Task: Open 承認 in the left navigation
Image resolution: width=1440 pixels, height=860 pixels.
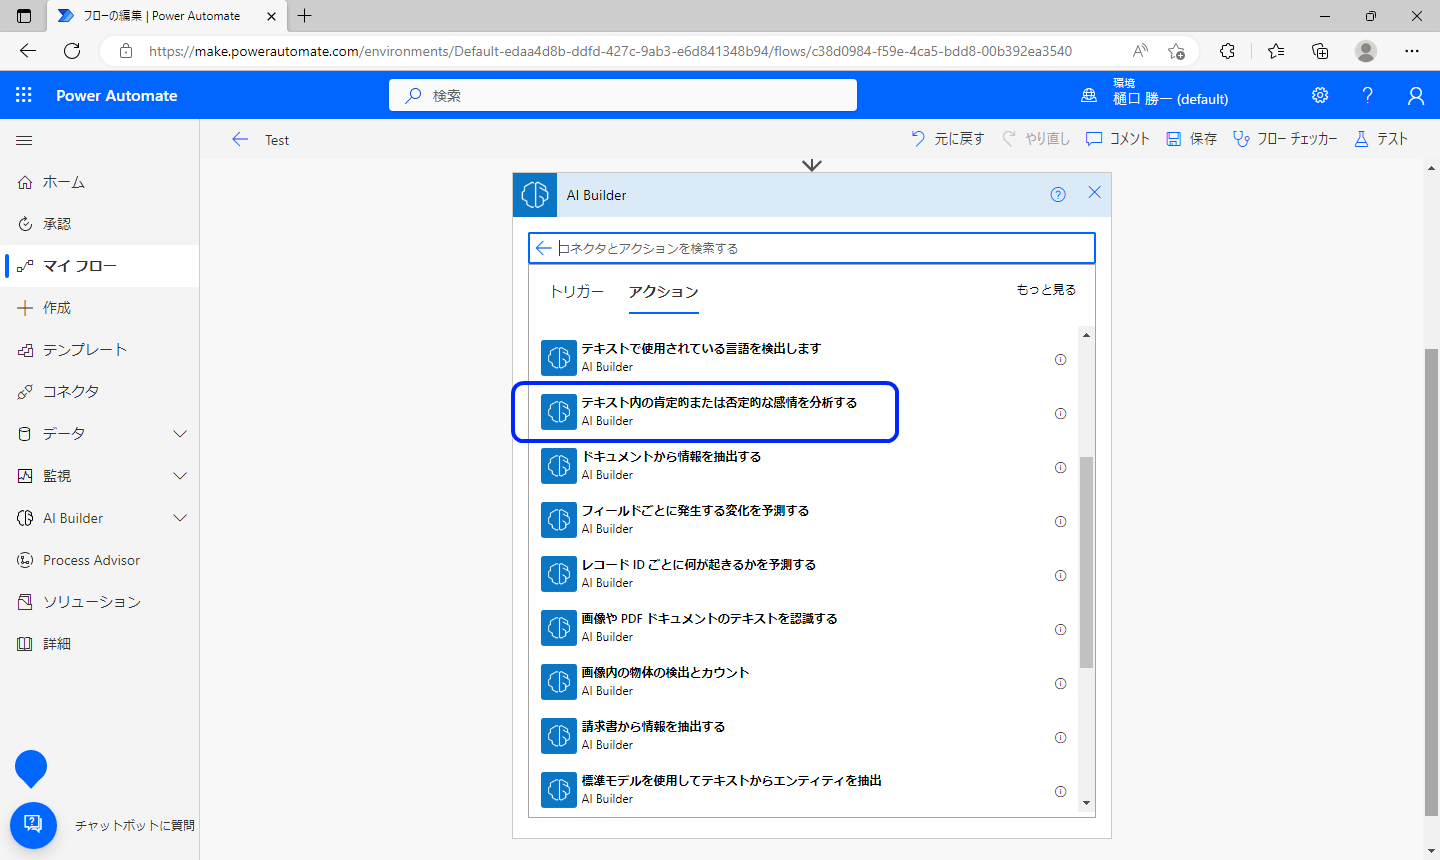Action: click(x=99, y=224)
